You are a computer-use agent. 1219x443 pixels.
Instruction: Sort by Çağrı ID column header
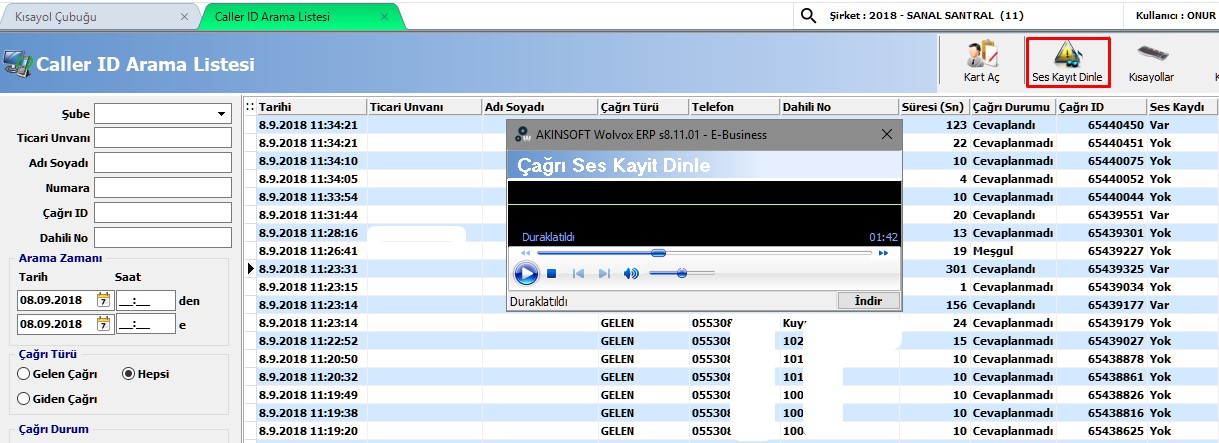[x=1101, y=107]
